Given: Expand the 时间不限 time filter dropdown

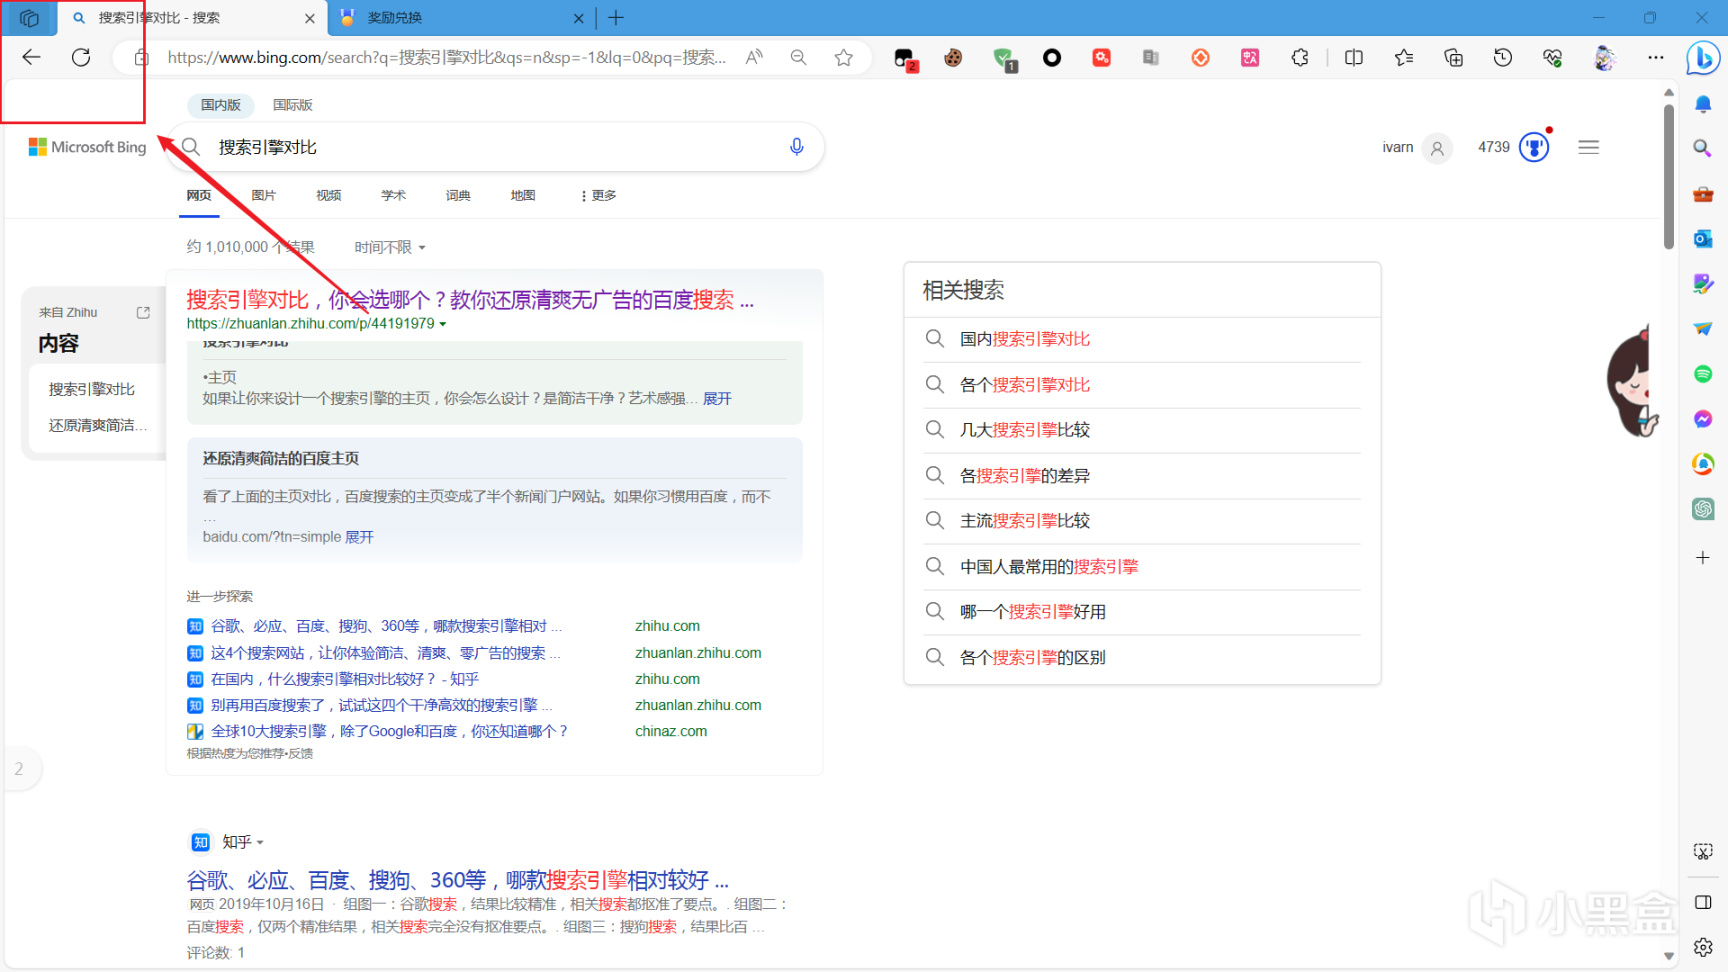Looking at the screenshot, I should coord(390,247).
